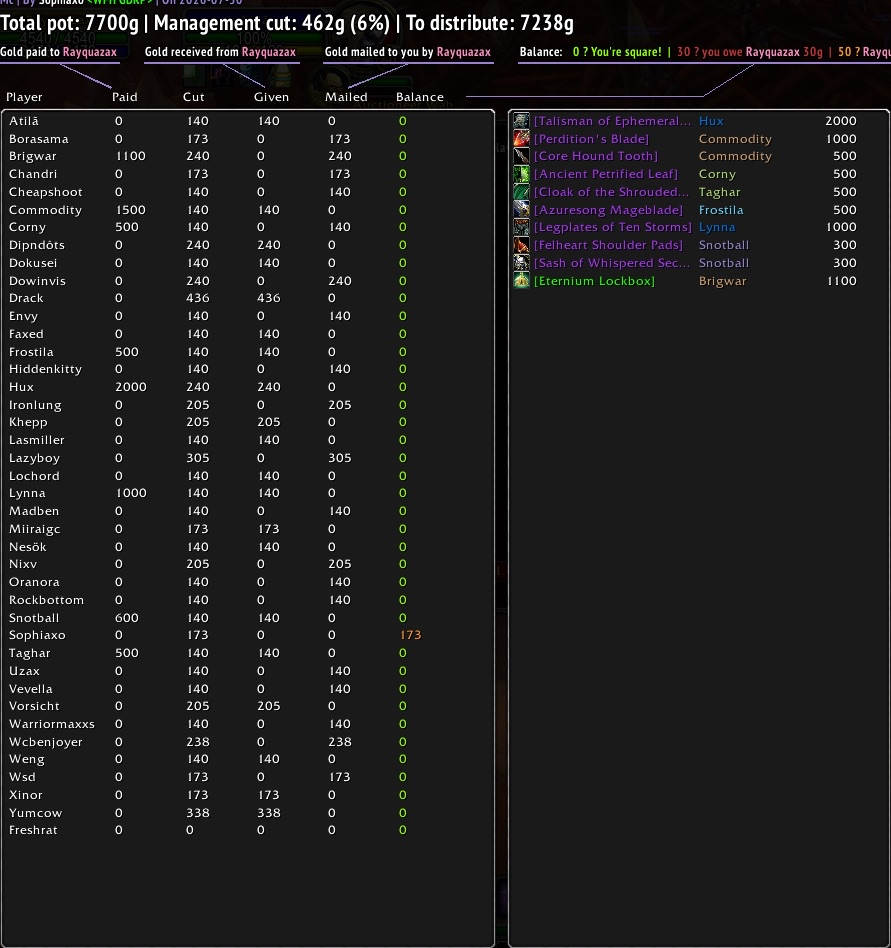Open the [Eternium Lockbox] item link
This screenshot has width=891, height=948.
click(594, 281)
